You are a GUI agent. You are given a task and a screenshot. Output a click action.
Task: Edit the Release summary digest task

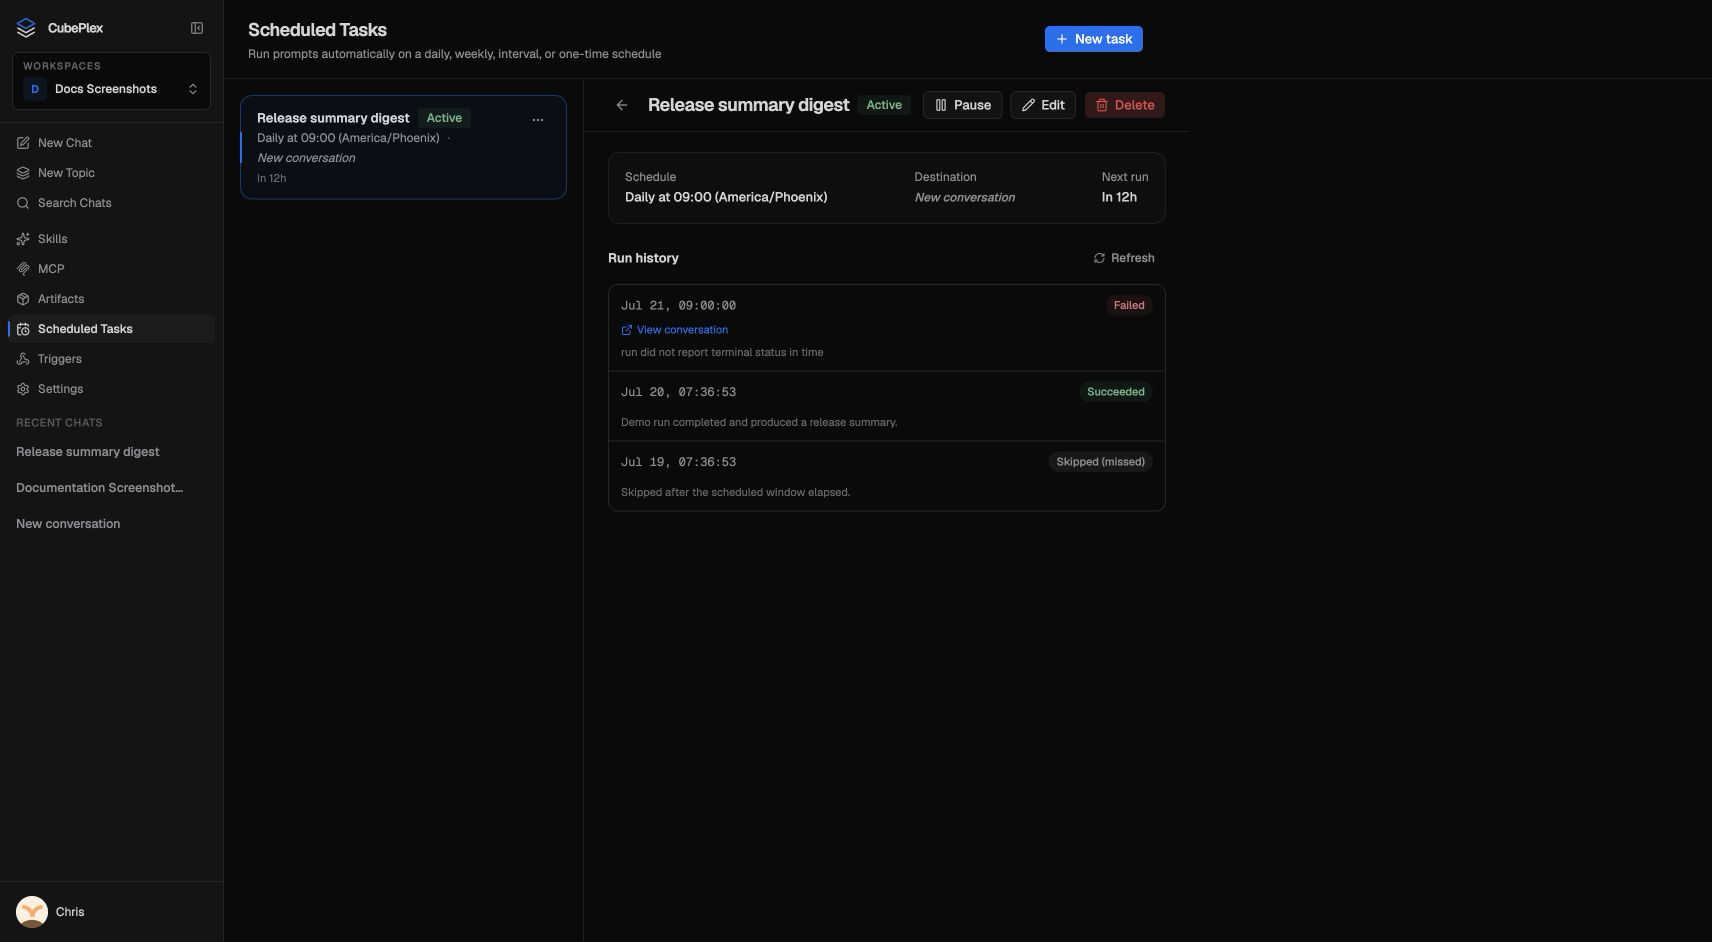[1043, 105]
